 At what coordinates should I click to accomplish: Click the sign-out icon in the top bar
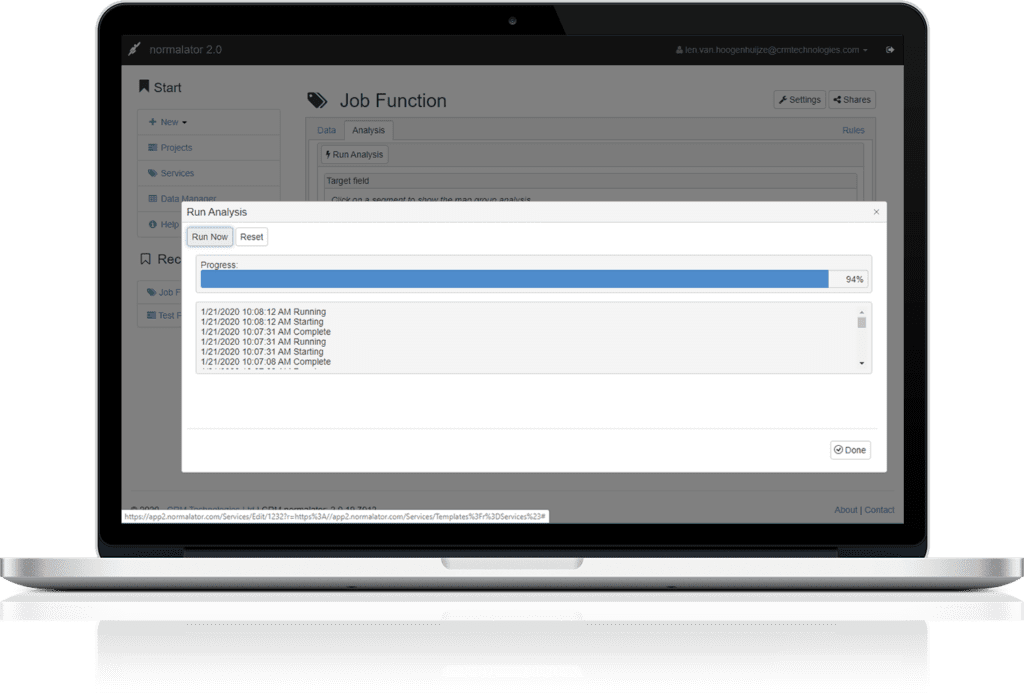point(890,50)
